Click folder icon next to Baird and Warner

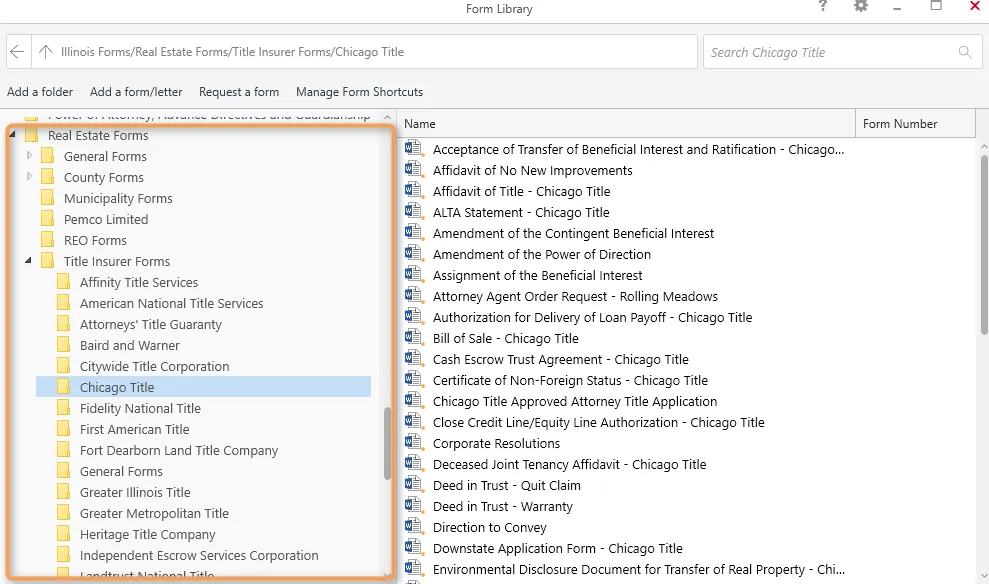coord(63,345)
